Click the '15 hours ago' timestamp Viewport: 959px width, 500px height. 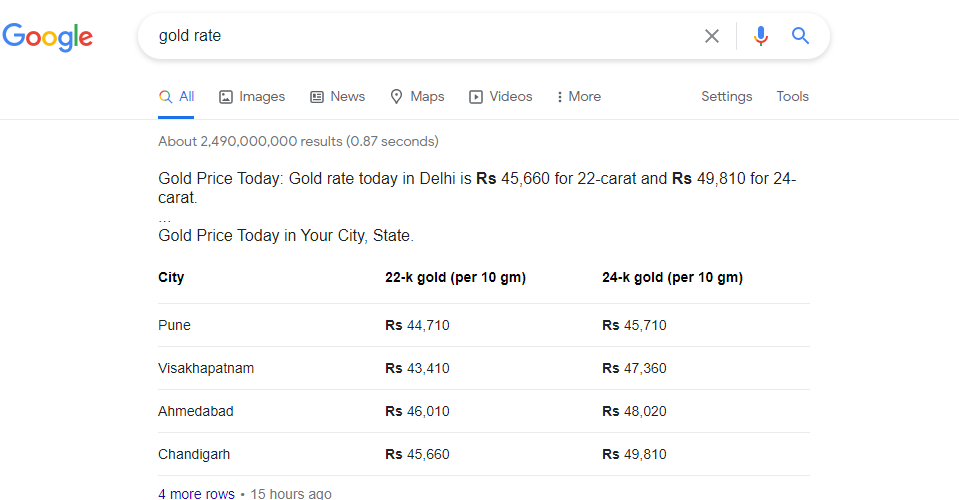[291, 493]
